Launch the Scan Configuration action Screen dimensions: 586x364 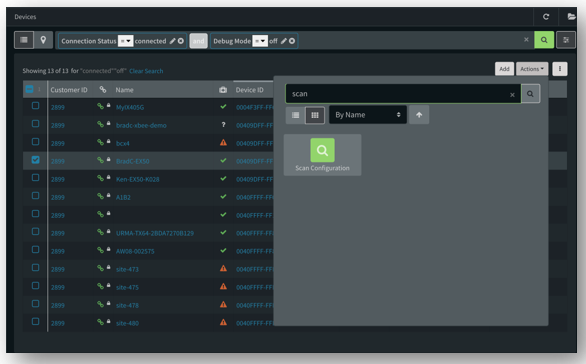323,155
